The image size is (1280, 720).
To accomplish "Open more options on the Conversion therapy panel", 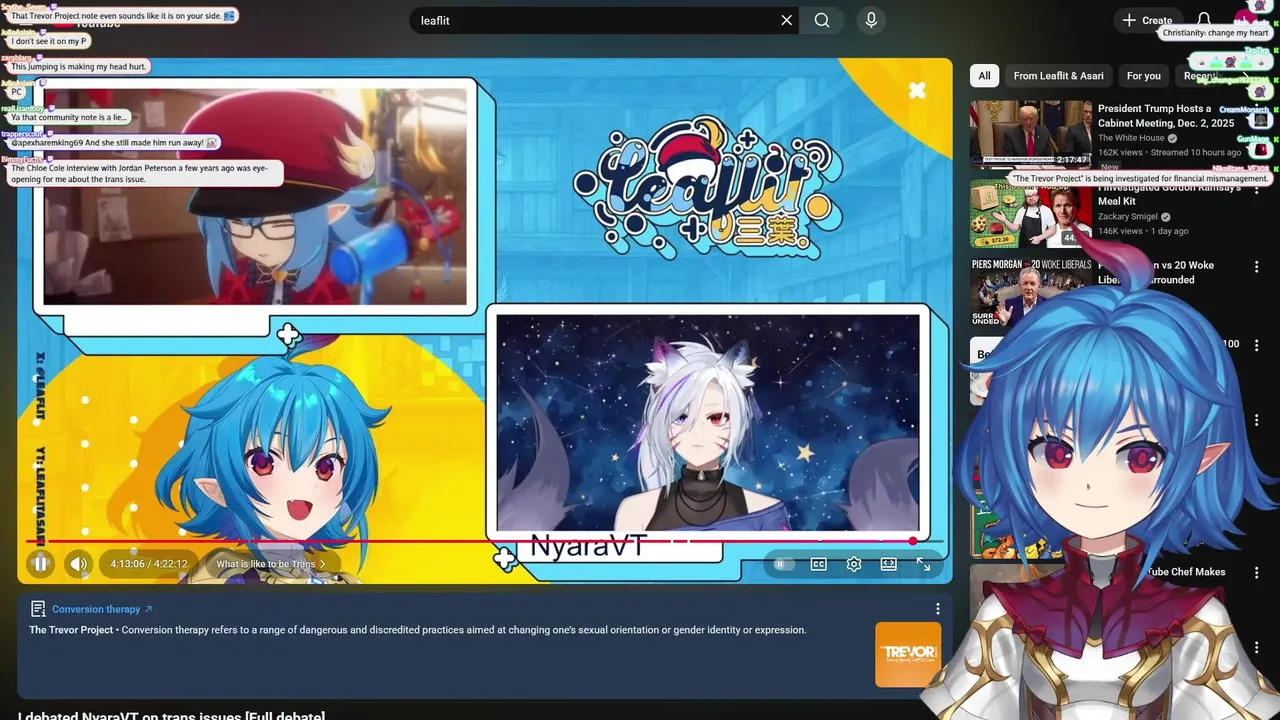I will [937, 609].
